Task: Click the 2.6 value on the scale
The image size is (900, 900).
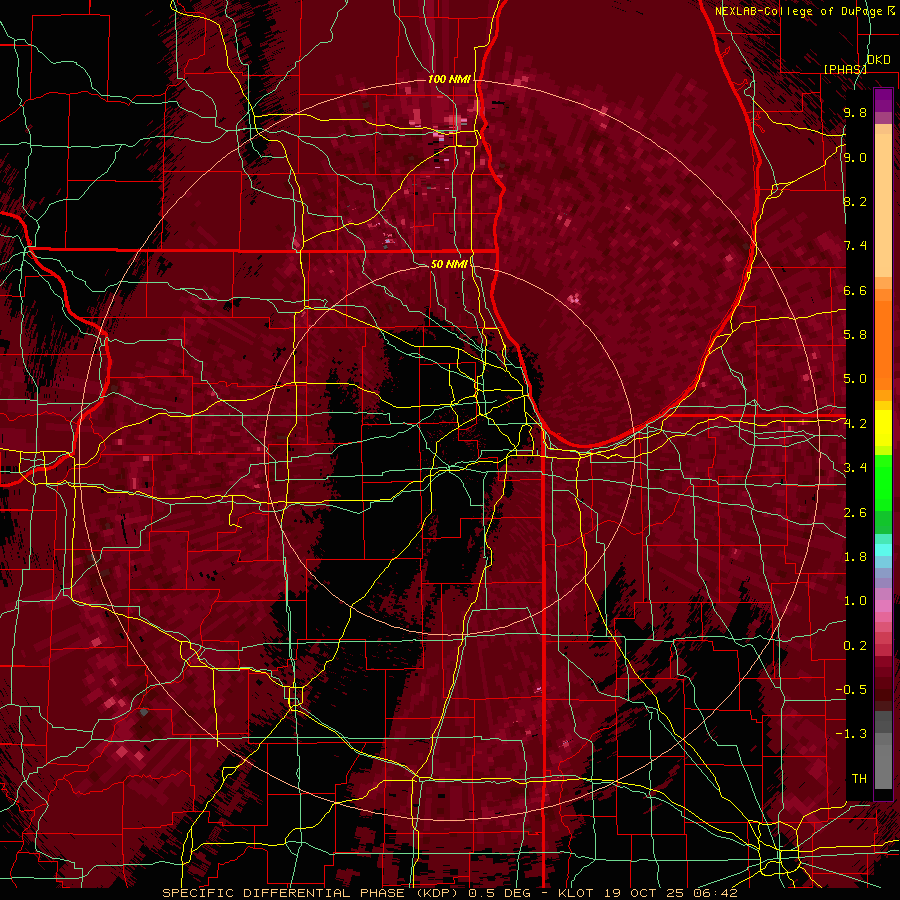Action: (x=855, y=513)
